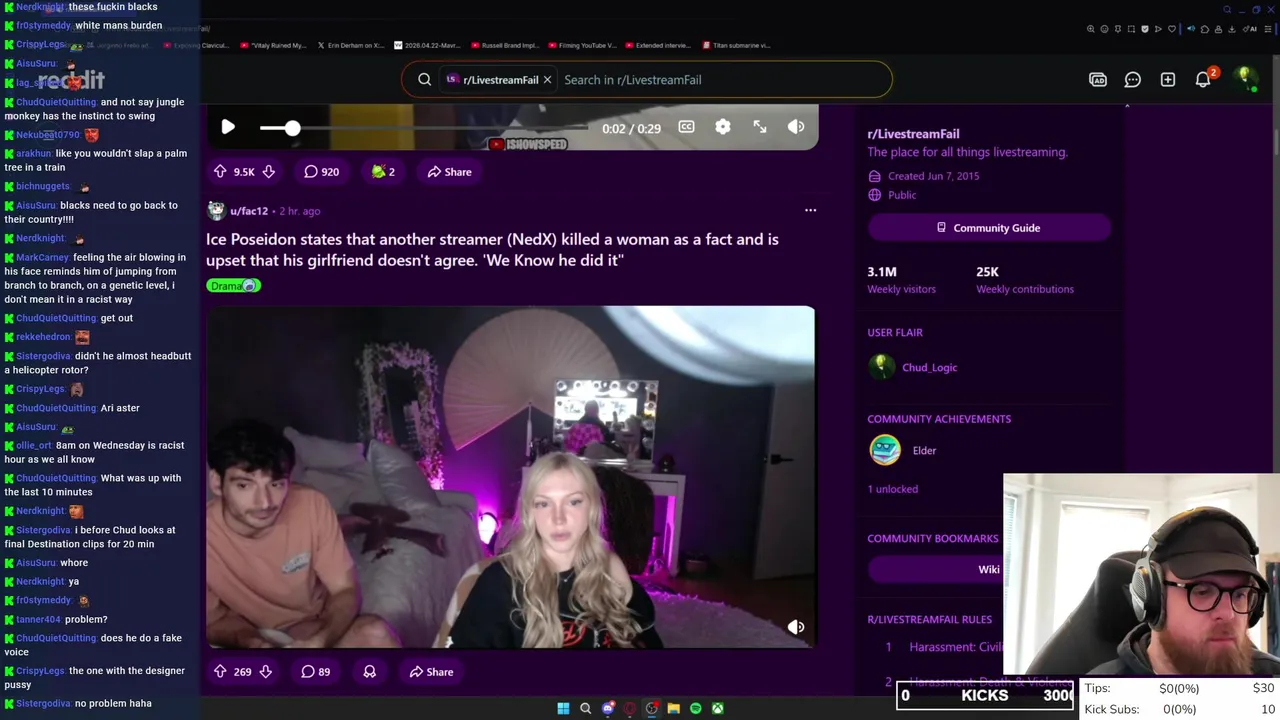This screenshot has width=1280, height=720.
Task: Switch to the Titan submarine vi... tab
Action: pos(736,45)
